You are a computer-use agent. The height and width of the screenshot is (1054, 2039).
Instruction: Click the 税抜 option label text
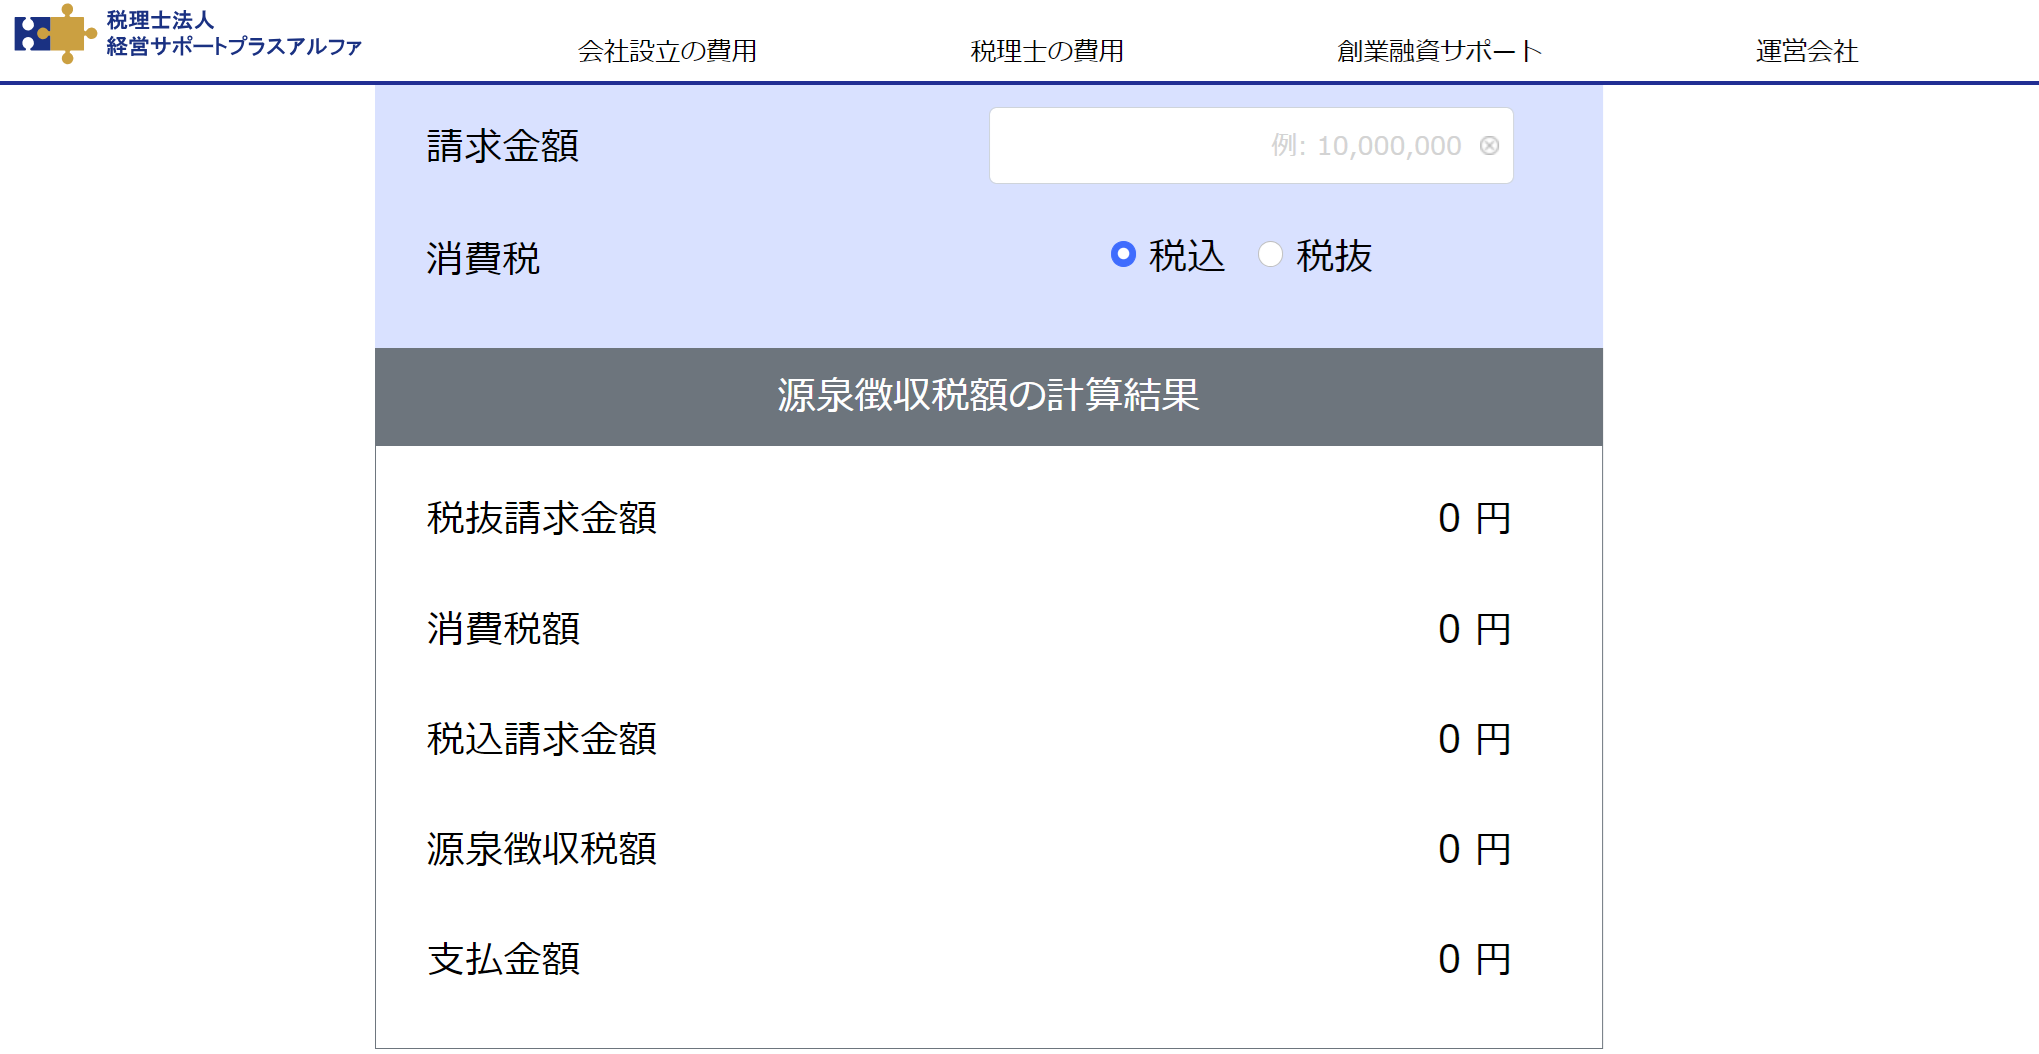click(1334, 257)
